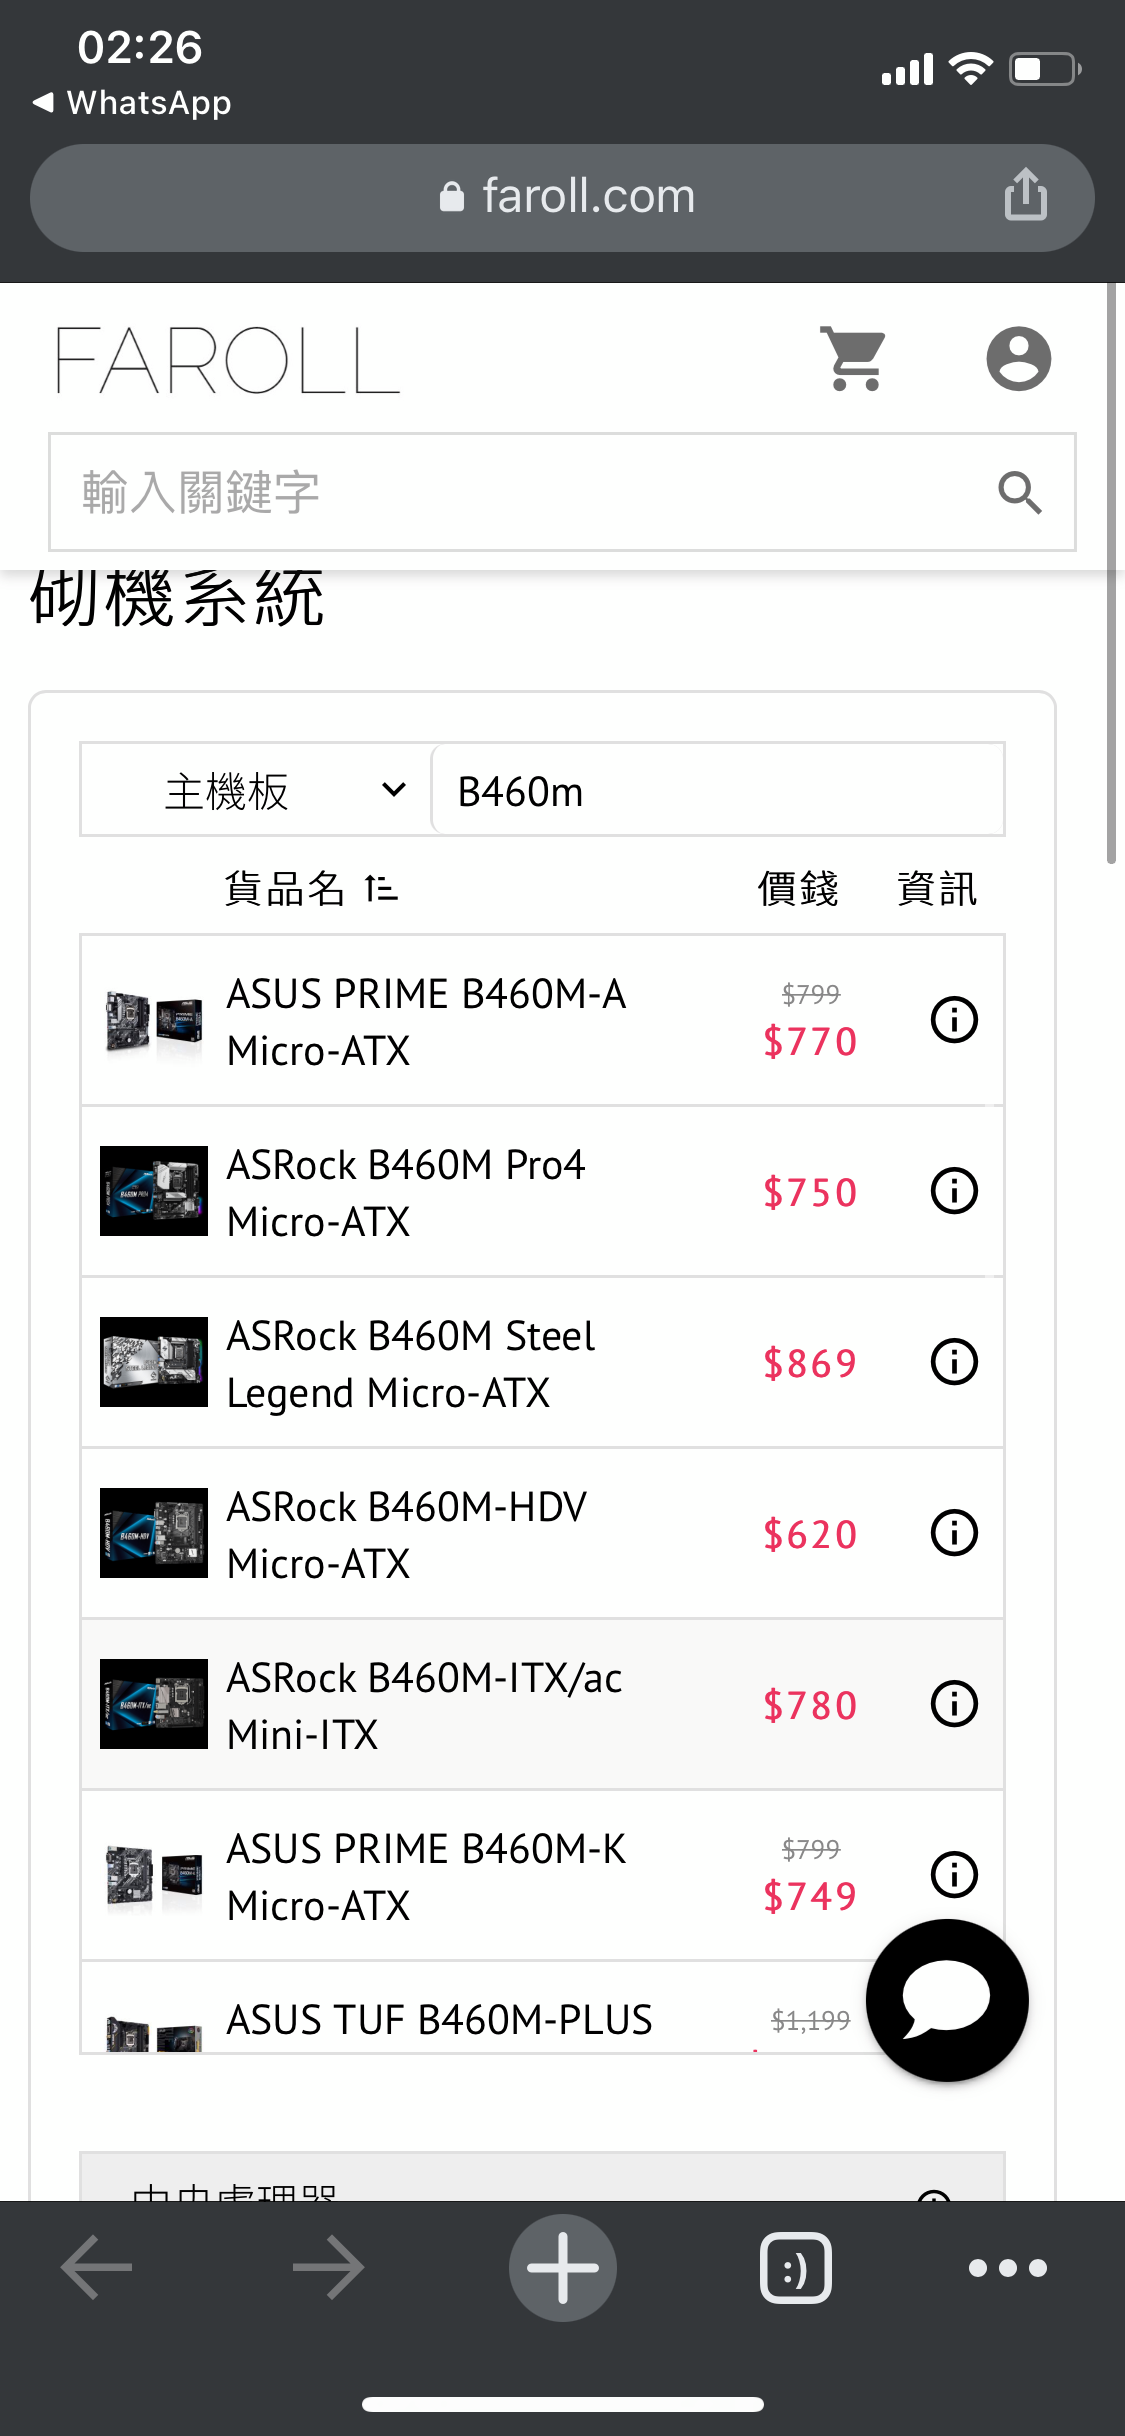Select ASRock B460M-ITX/ac Mini-ITX row

425,1705
